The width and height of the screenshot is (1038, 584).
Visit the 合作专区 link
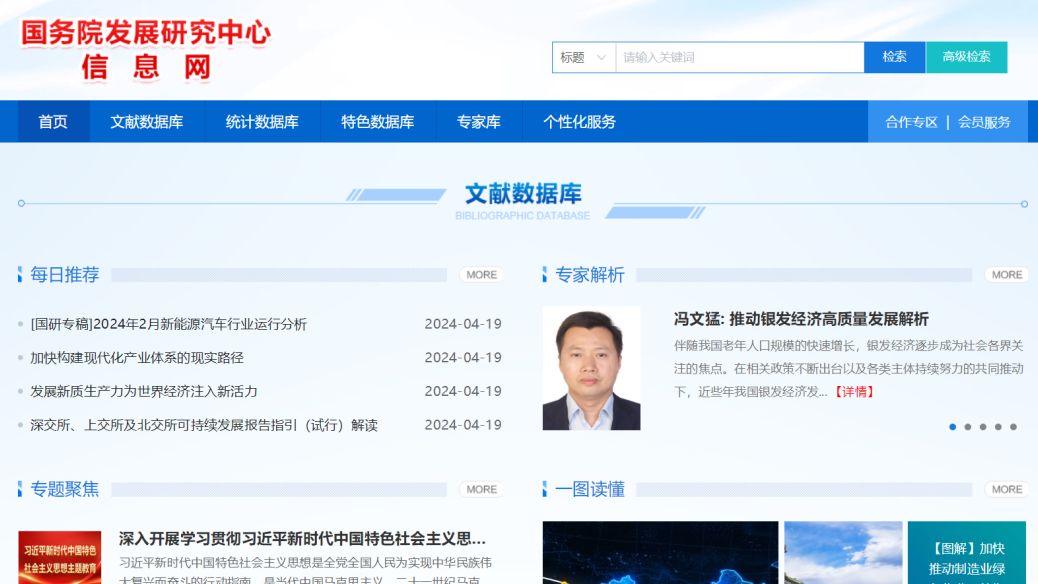point(911,122)
